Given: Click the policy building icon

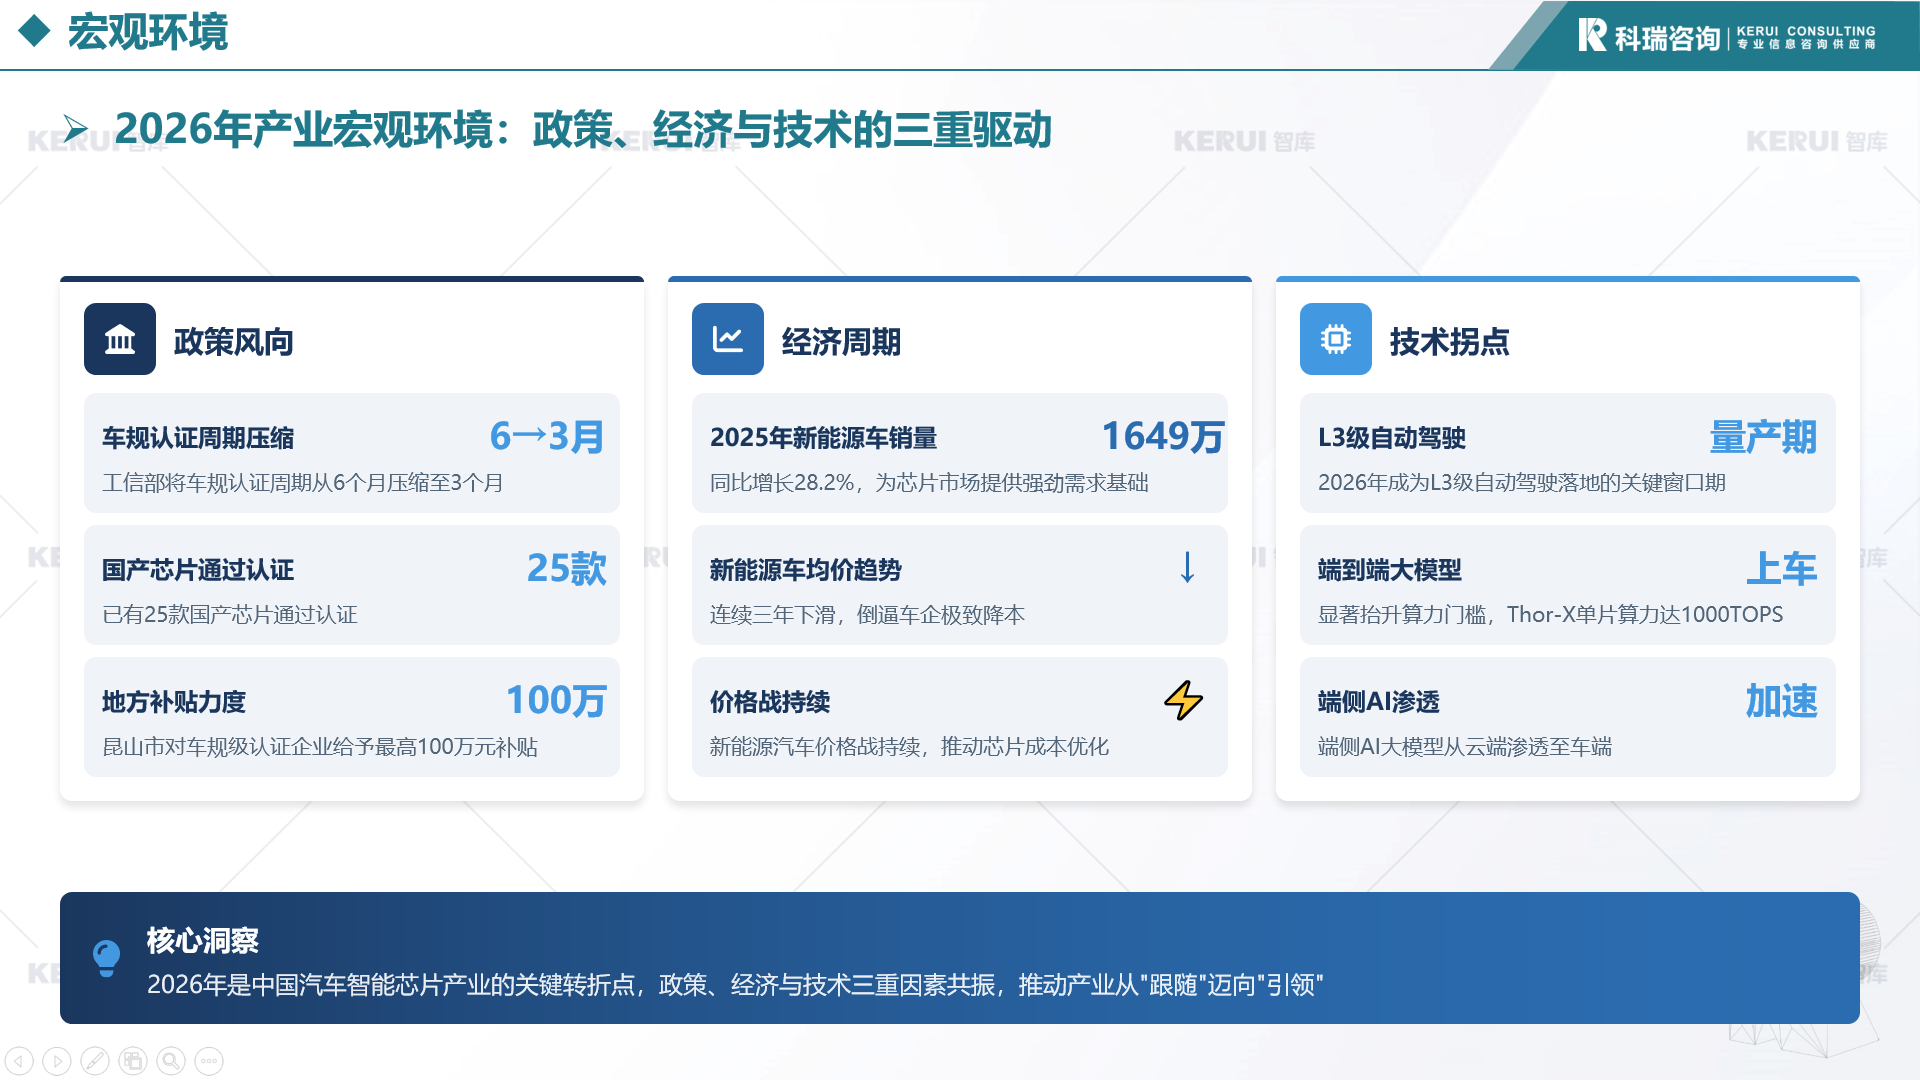Looking at the screenshot, I should [x=120, y=340].
